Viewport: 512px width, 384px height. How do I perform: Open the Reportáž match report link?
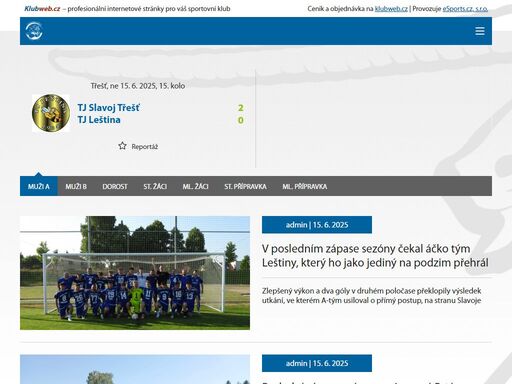pos(144,147)
